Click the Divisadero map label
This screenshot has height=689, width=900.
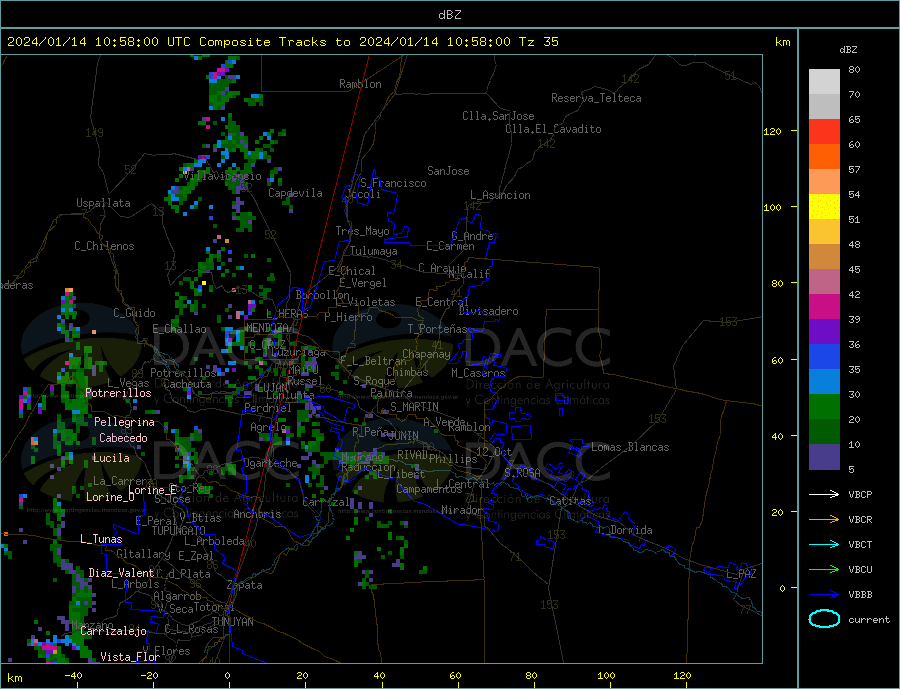(x=488, y=311)
